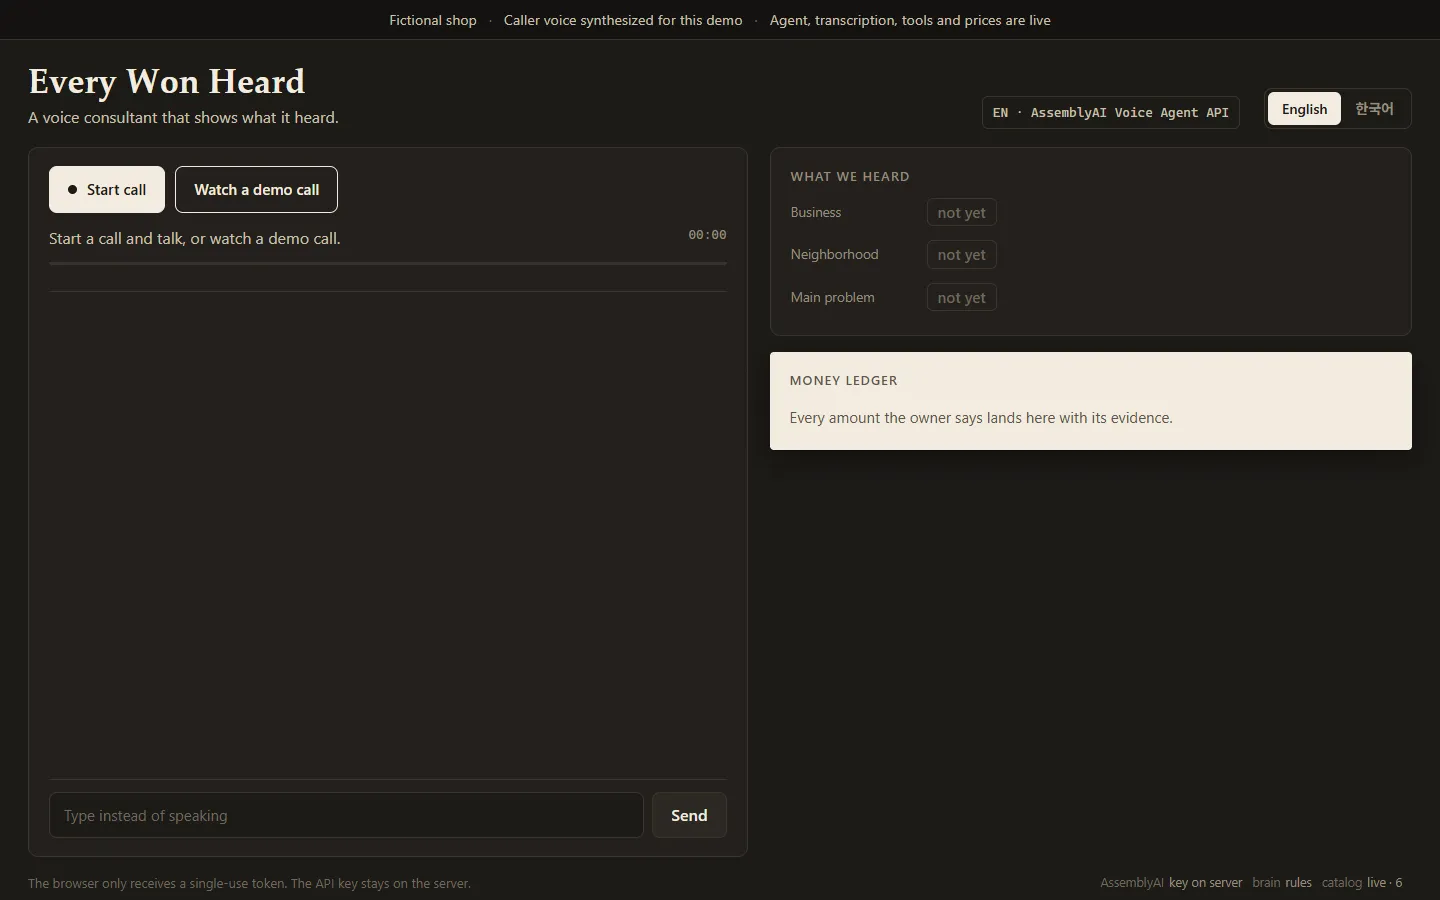Click the Business 'not yet' value

(x=961, y=212)
